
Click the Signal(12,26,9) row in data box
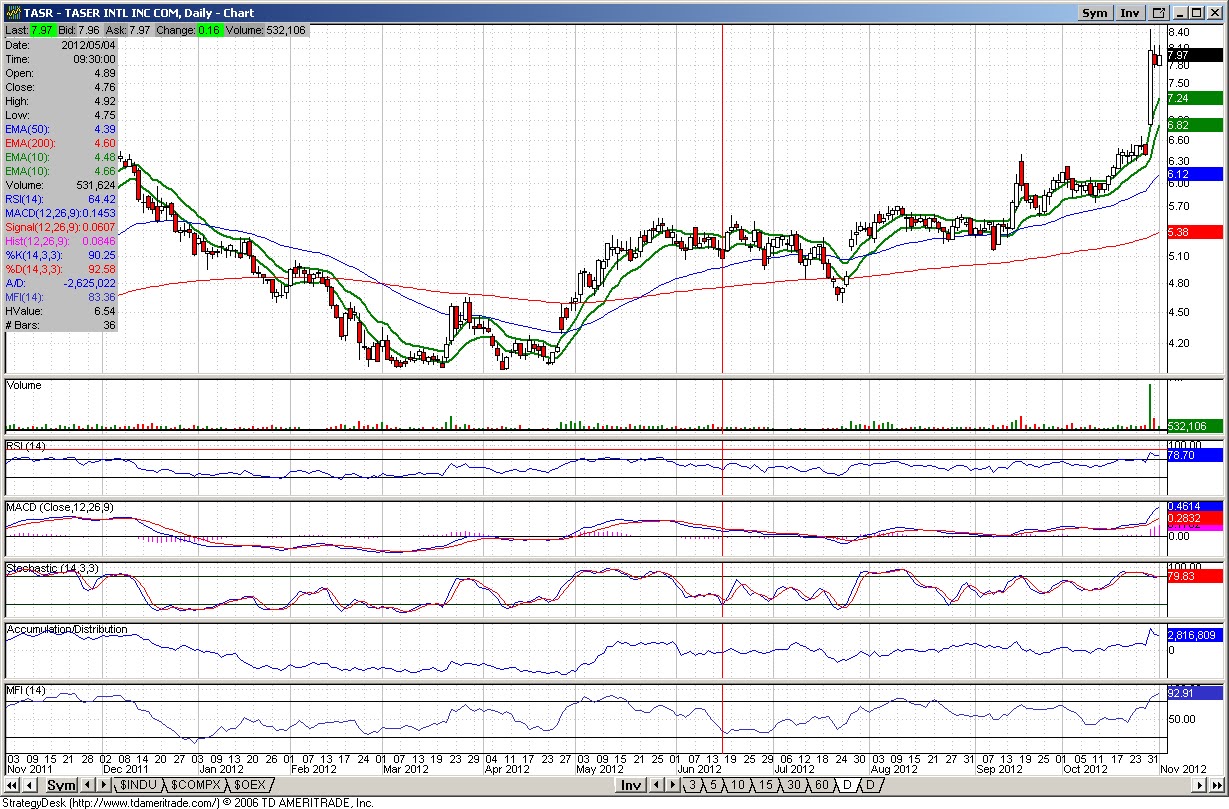pyautogui.click(x=61, y=227)
